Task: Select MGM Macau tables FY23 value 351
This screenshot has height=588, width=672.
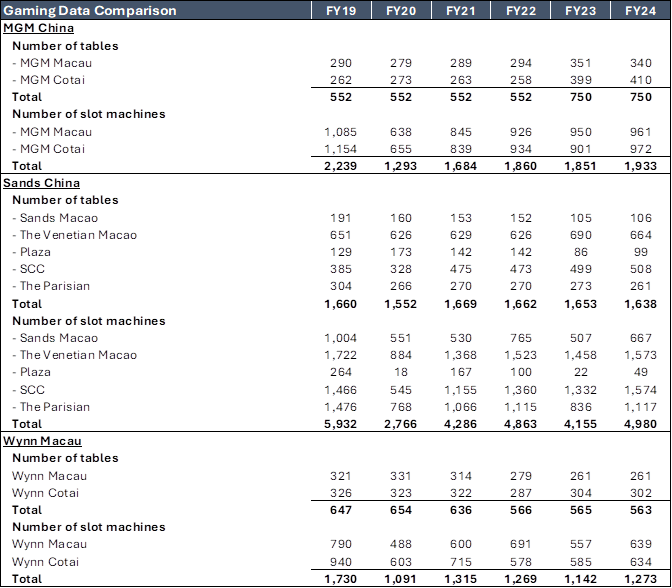Action: [581, 63]
